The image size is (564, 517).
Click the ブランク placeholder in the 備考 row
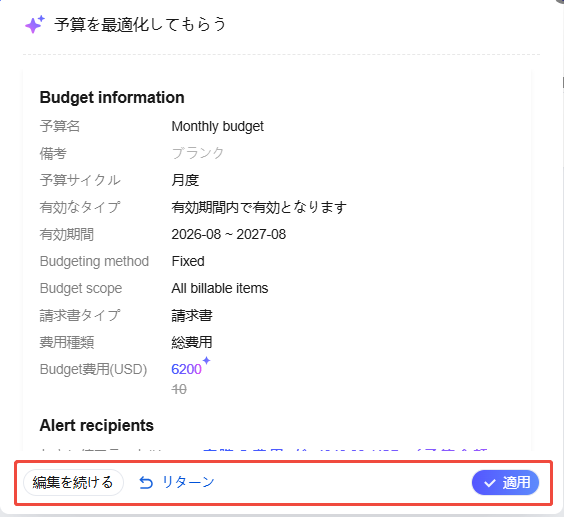[197, 153]
